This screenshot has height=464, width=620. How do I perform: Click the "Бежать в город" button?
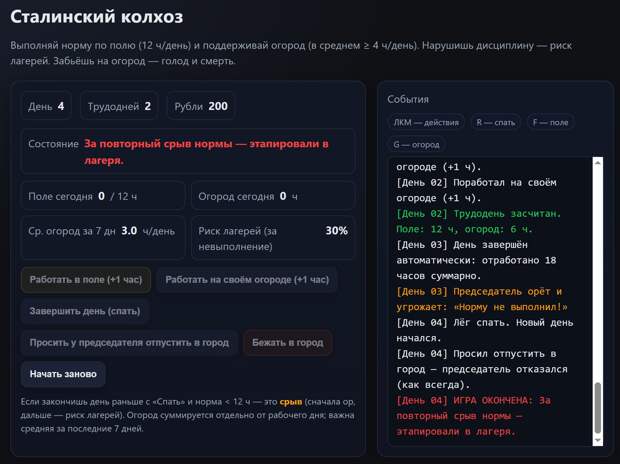coord(288,343)
